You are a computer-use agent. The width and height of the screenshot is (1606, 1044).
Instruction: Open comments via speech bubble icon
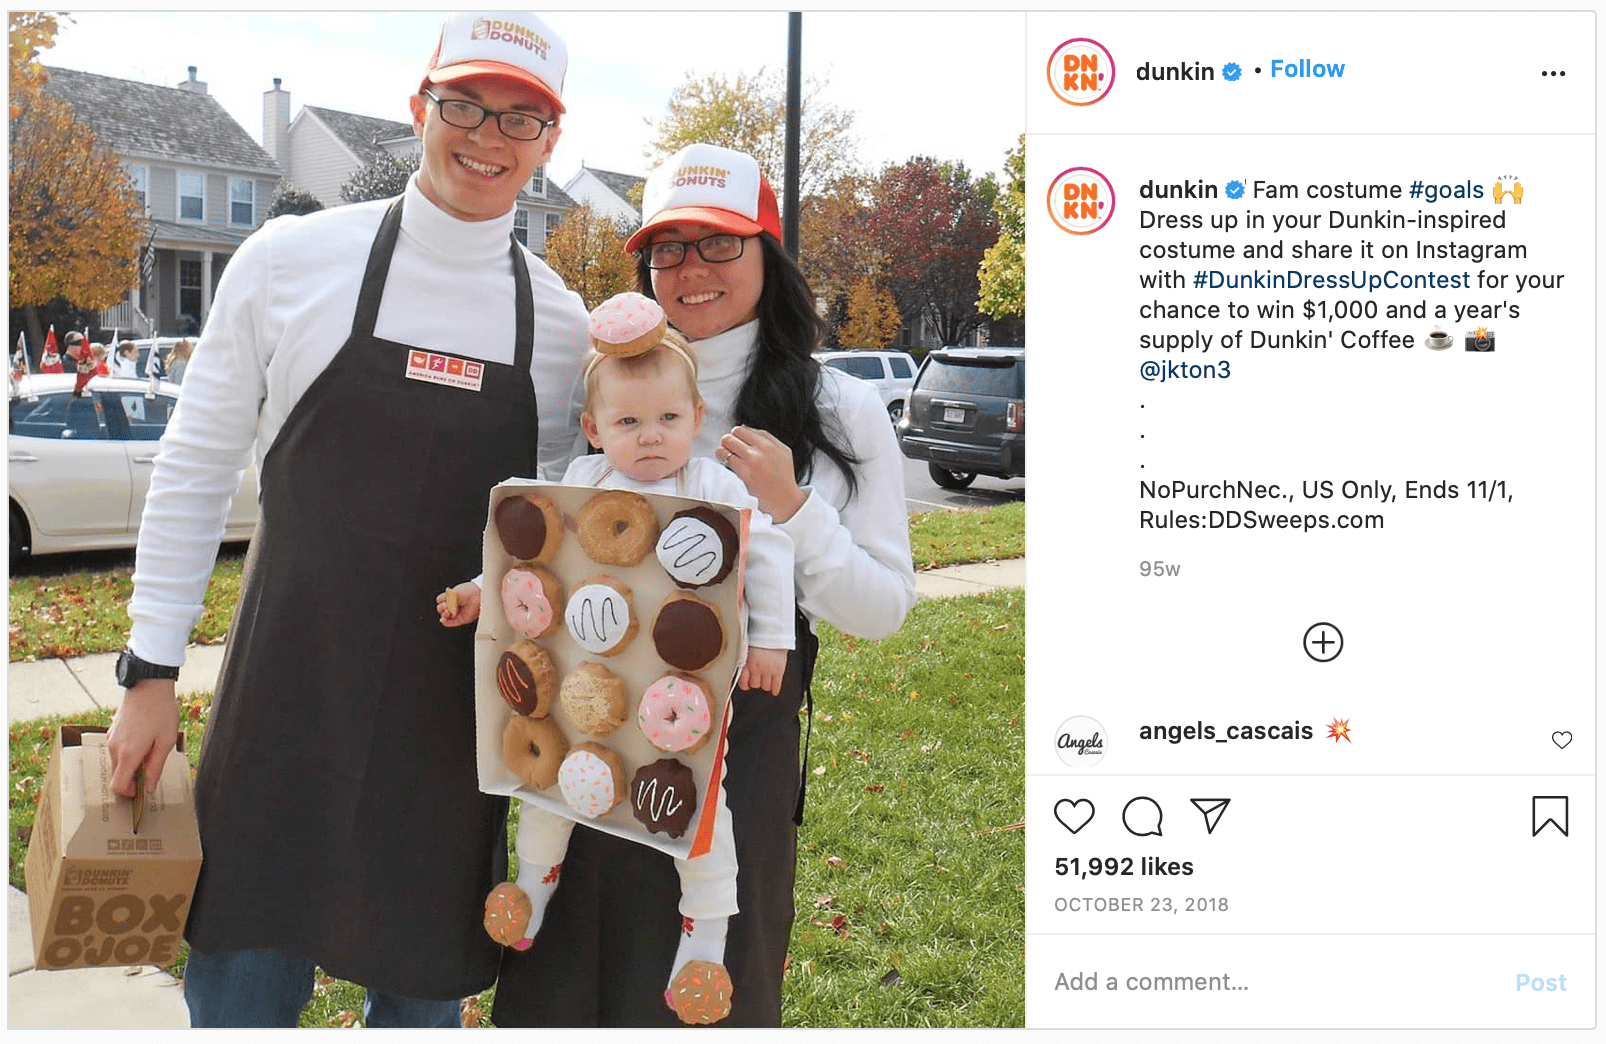coord(1142,817)
